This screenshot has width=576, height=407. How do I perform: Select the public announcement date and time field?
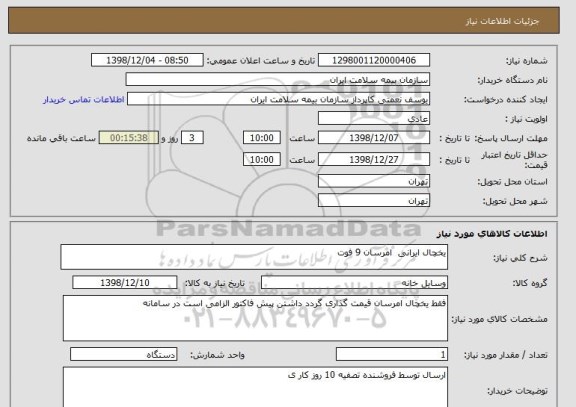click(x=147, y=60)
